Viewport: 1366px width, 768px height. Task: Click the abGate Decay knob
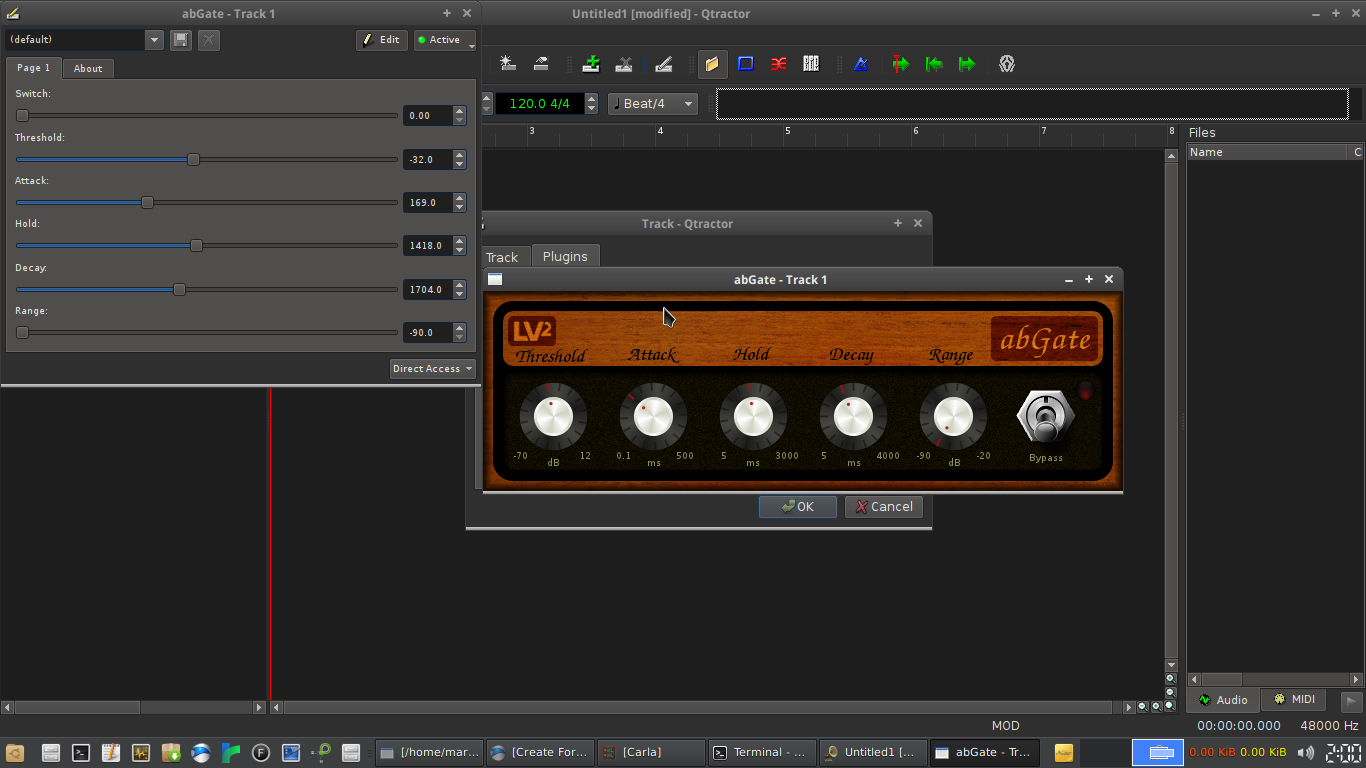tap(853, 417)
